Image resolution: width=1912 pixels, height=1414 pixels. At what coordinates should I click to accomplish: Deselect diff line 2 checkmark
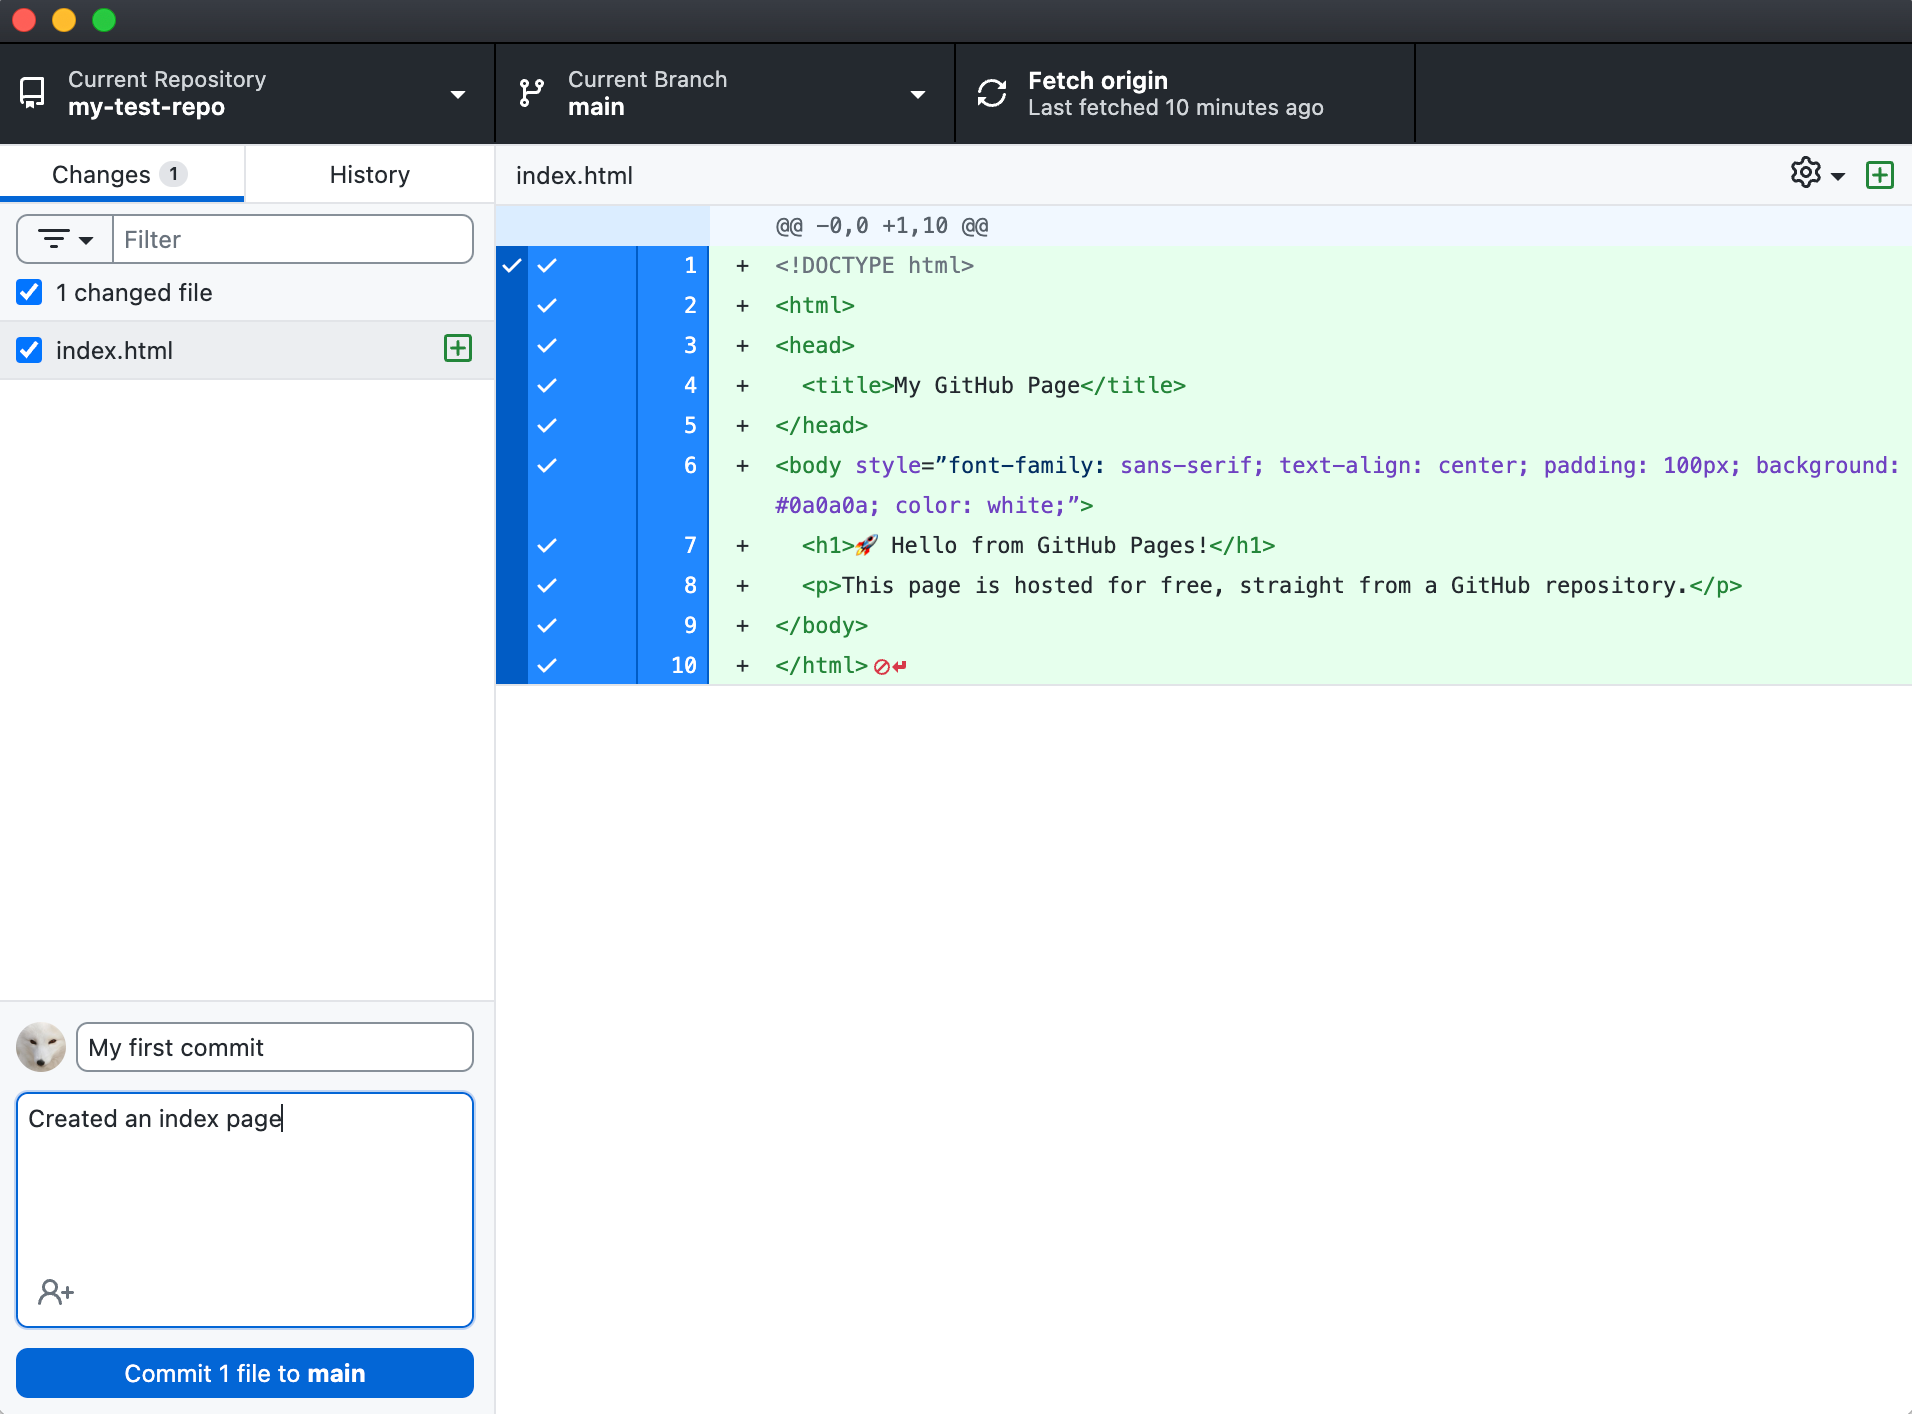547,305
